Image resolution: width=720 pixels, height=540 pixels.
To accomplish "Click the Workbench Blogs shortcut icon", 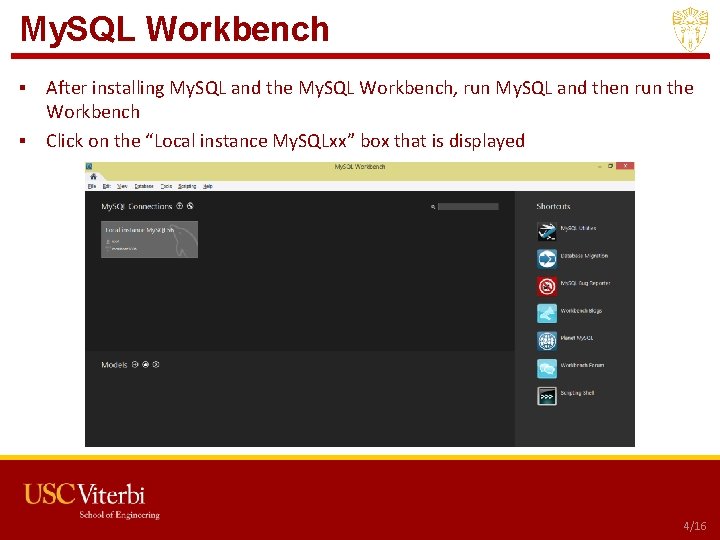I will click(547, 314).
